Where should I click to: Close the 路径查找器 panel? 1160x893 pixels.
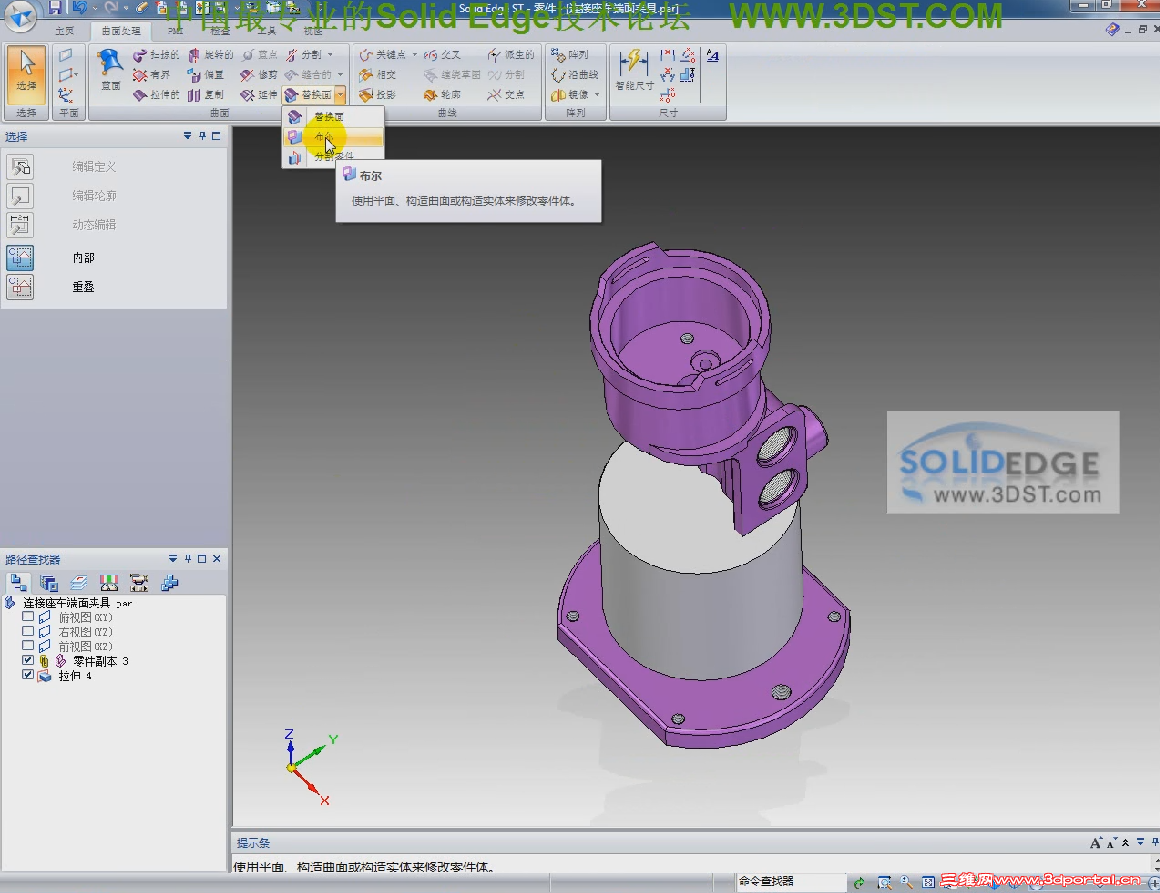click(217, 559)
